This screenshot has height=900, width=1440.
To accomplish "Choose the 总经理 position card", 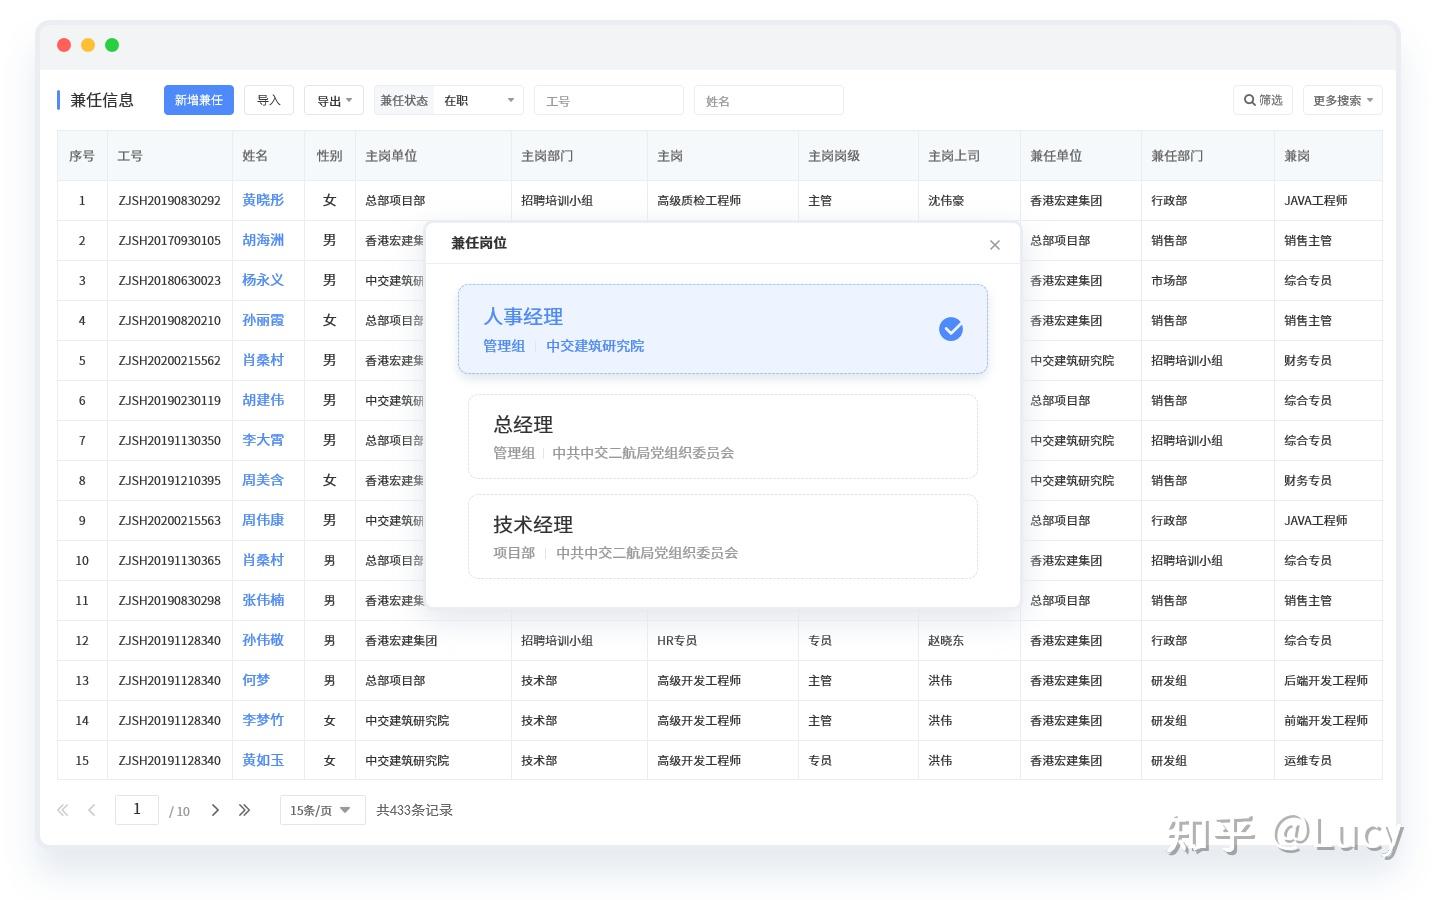I will click(723, 437).
